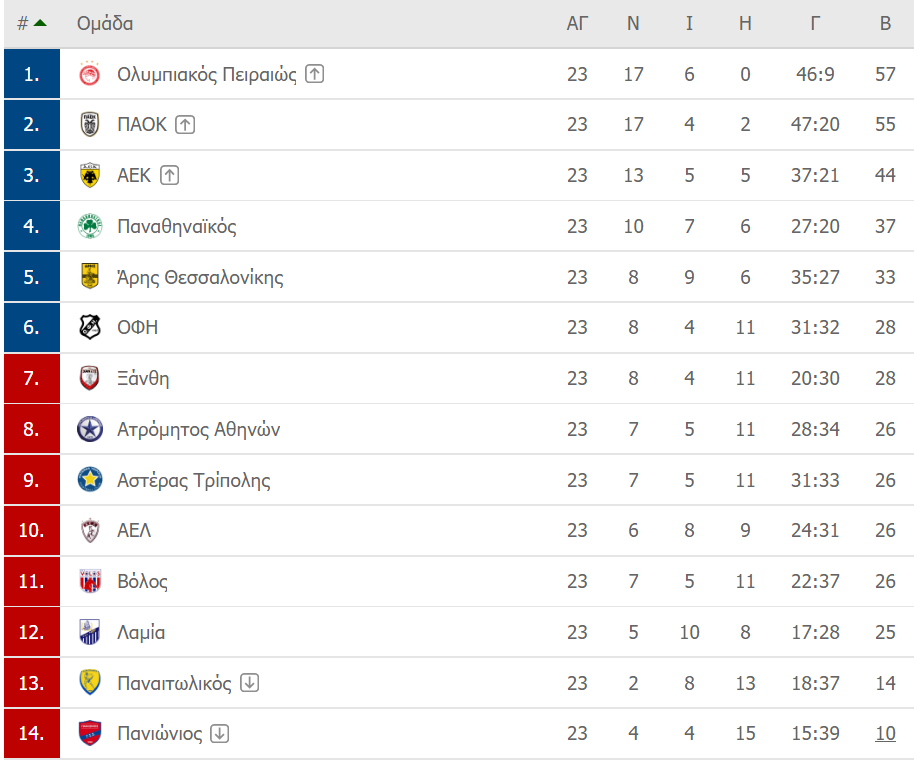Click the red position 7 rank cell

pos(32,378)
